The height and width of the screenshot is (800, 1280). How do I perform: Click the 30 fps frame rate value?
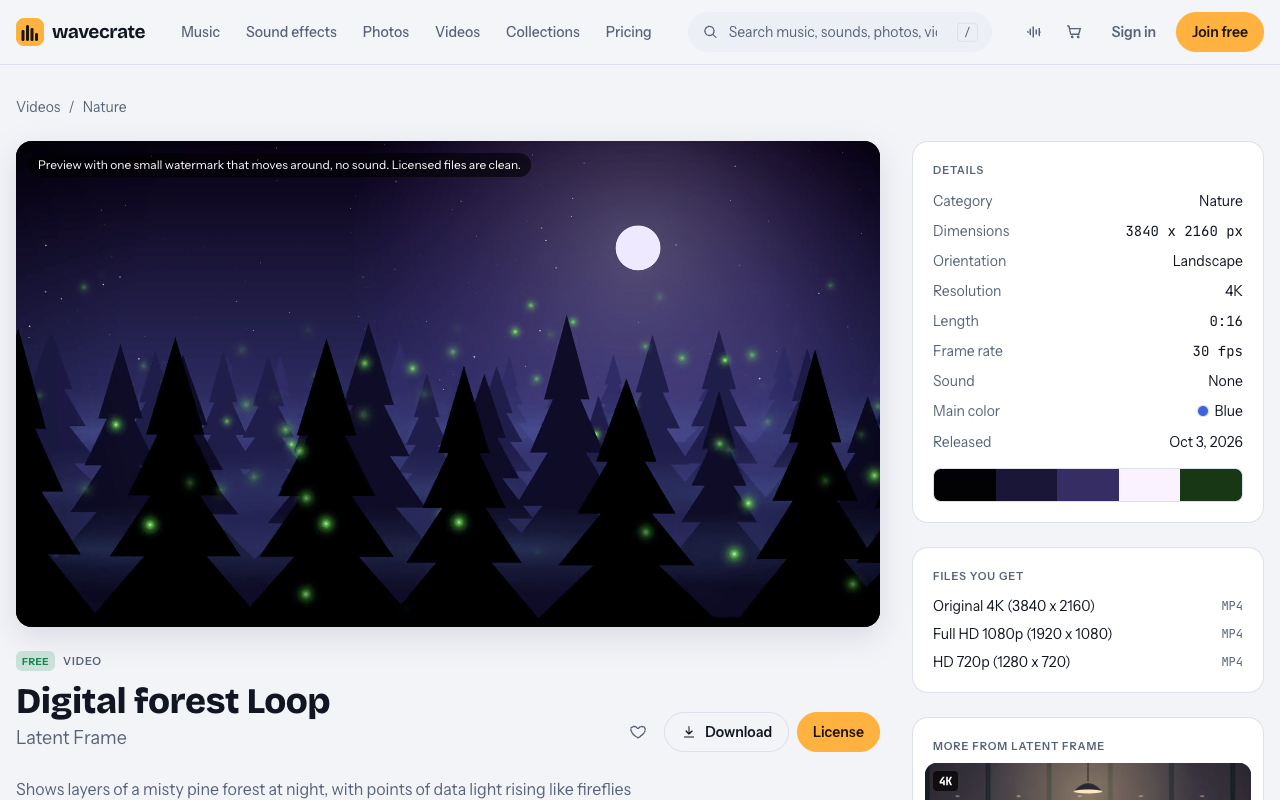pyautogui.click(x=1218, y=351)
